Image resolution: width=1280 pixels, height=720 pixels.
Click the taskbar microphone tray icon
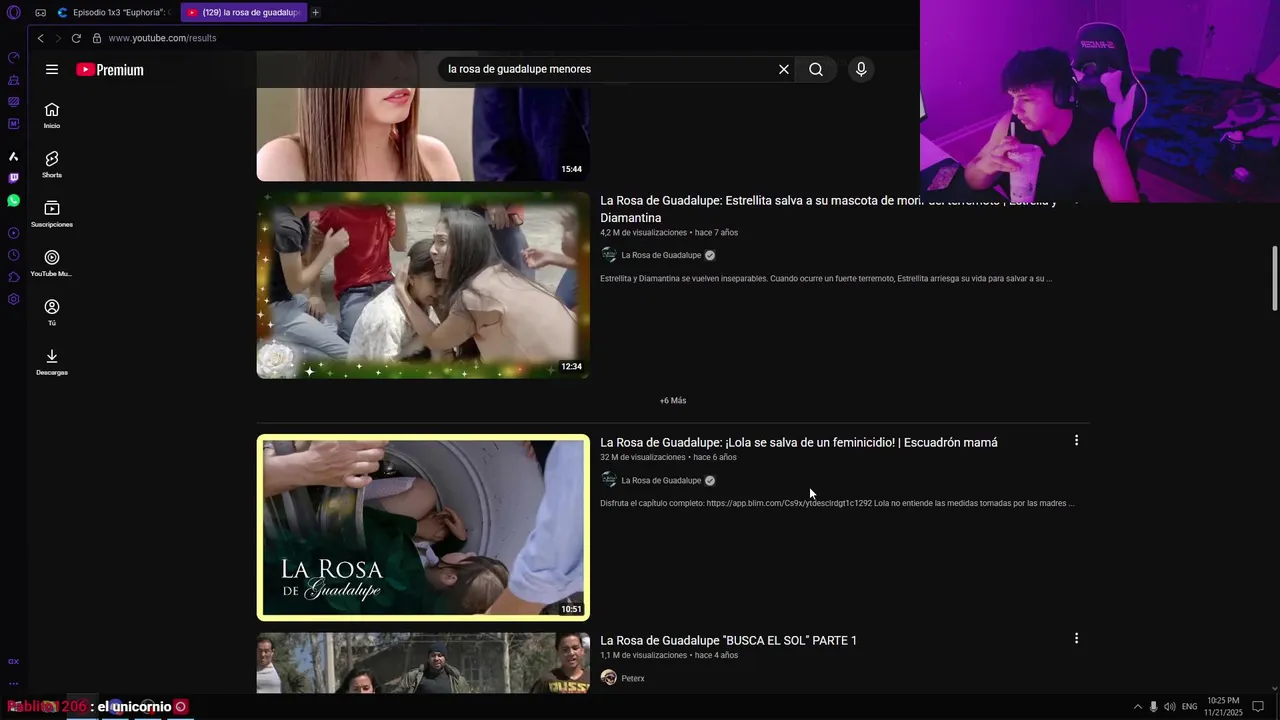click(1153, 707)
